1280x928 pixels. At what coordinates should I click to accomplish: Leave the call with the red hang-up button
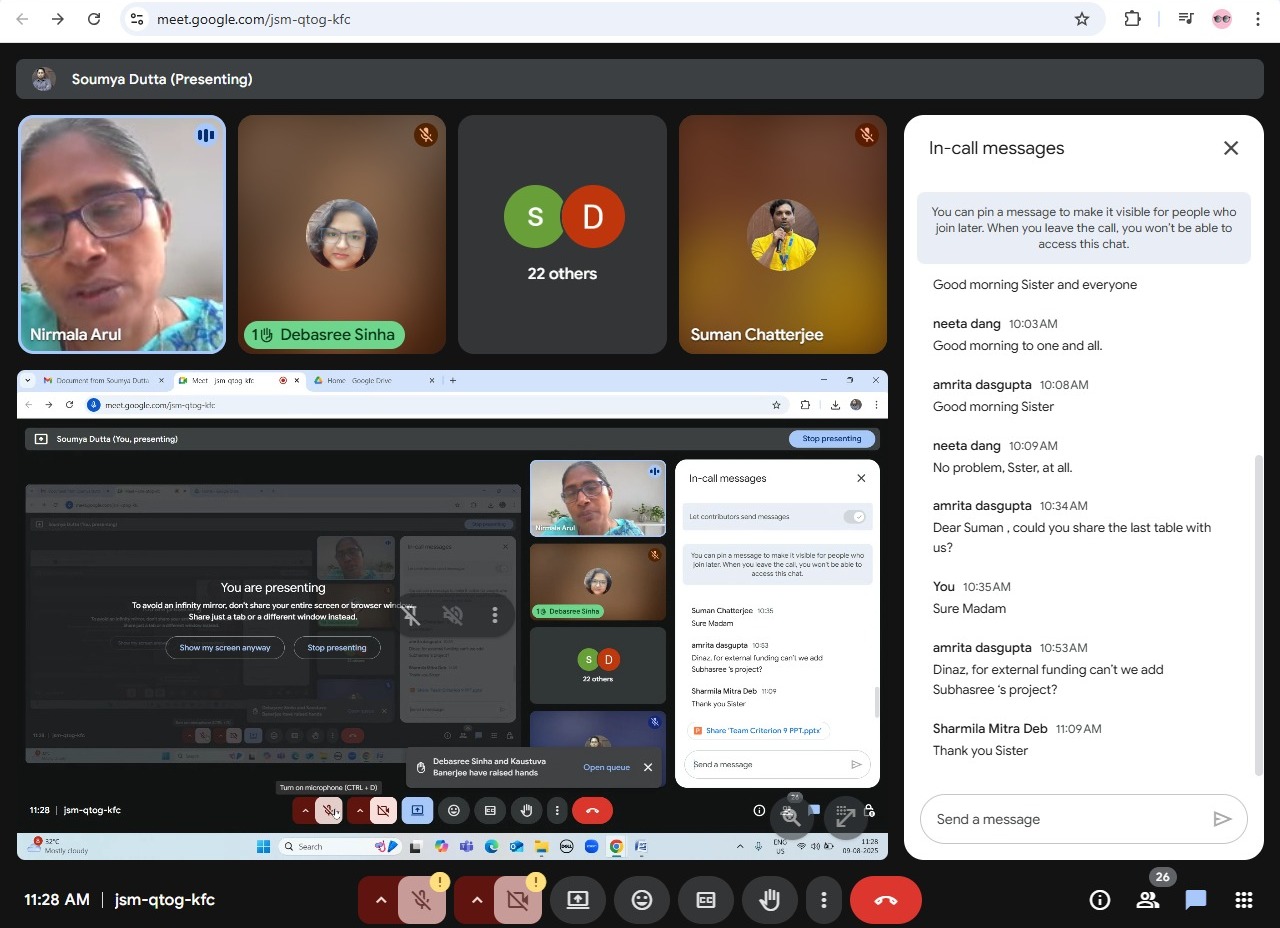[885, 900]
